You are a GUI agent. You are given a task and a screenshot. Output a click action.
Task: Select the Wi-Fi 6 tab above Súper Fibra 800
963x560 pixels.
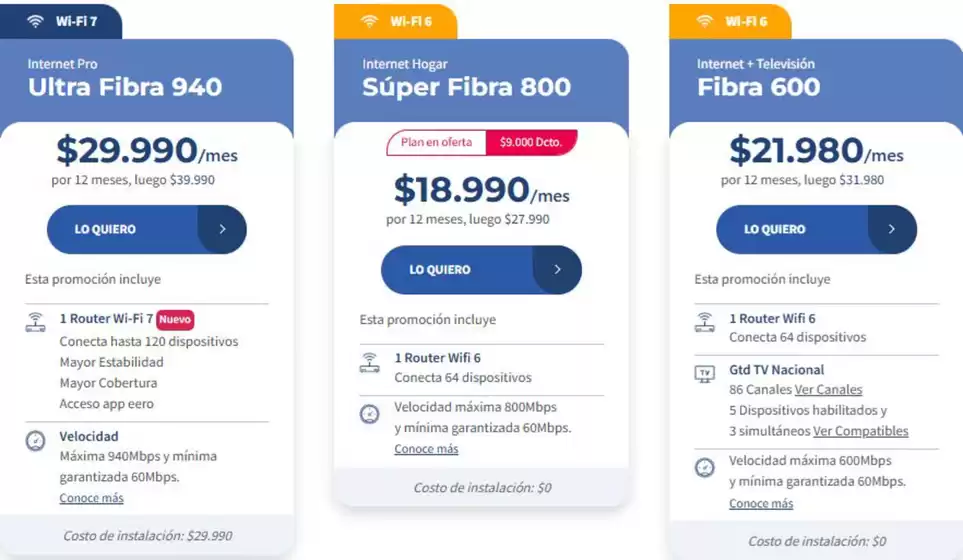click(x=396, y=21)
